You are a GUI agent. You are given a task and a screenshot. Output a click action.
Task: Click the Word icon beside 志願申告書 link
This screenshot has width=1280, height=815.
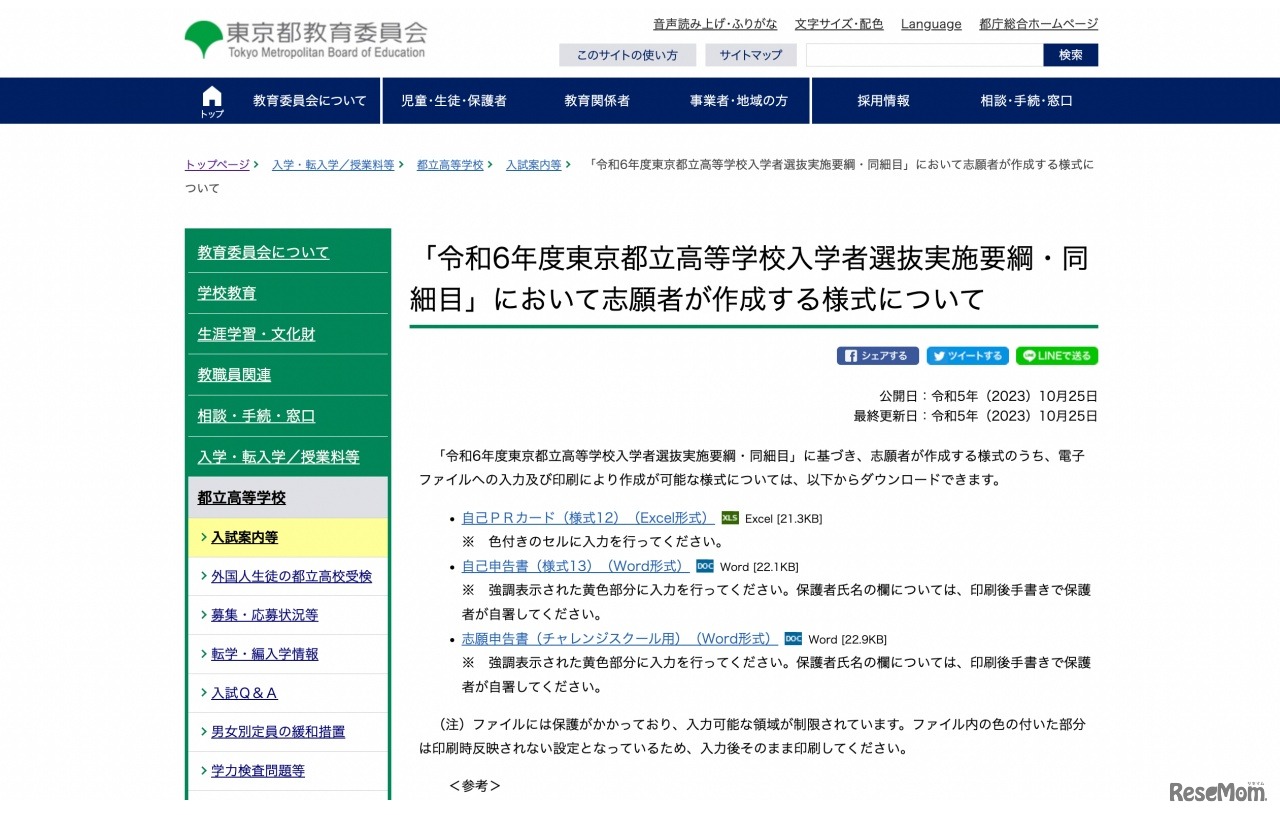pyautogui.click(x=793, y=639)
